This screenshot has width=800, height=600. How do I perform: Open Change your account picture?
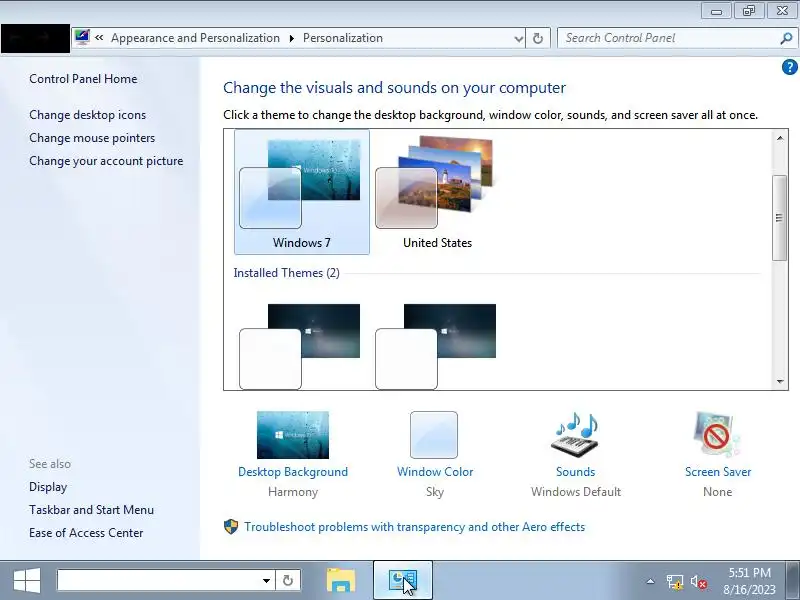tap(106, 161)
